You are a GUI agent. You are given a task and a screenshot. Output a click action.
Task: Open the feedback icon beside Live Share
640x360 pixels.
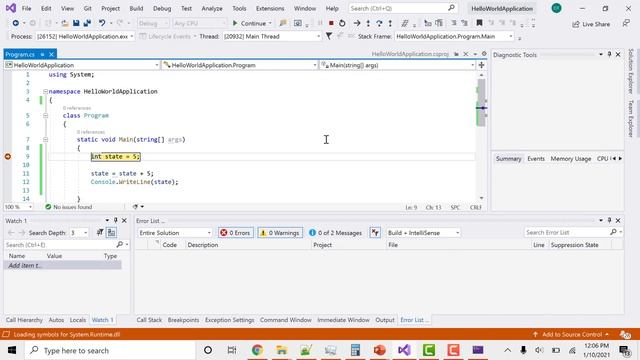point(626,24)
